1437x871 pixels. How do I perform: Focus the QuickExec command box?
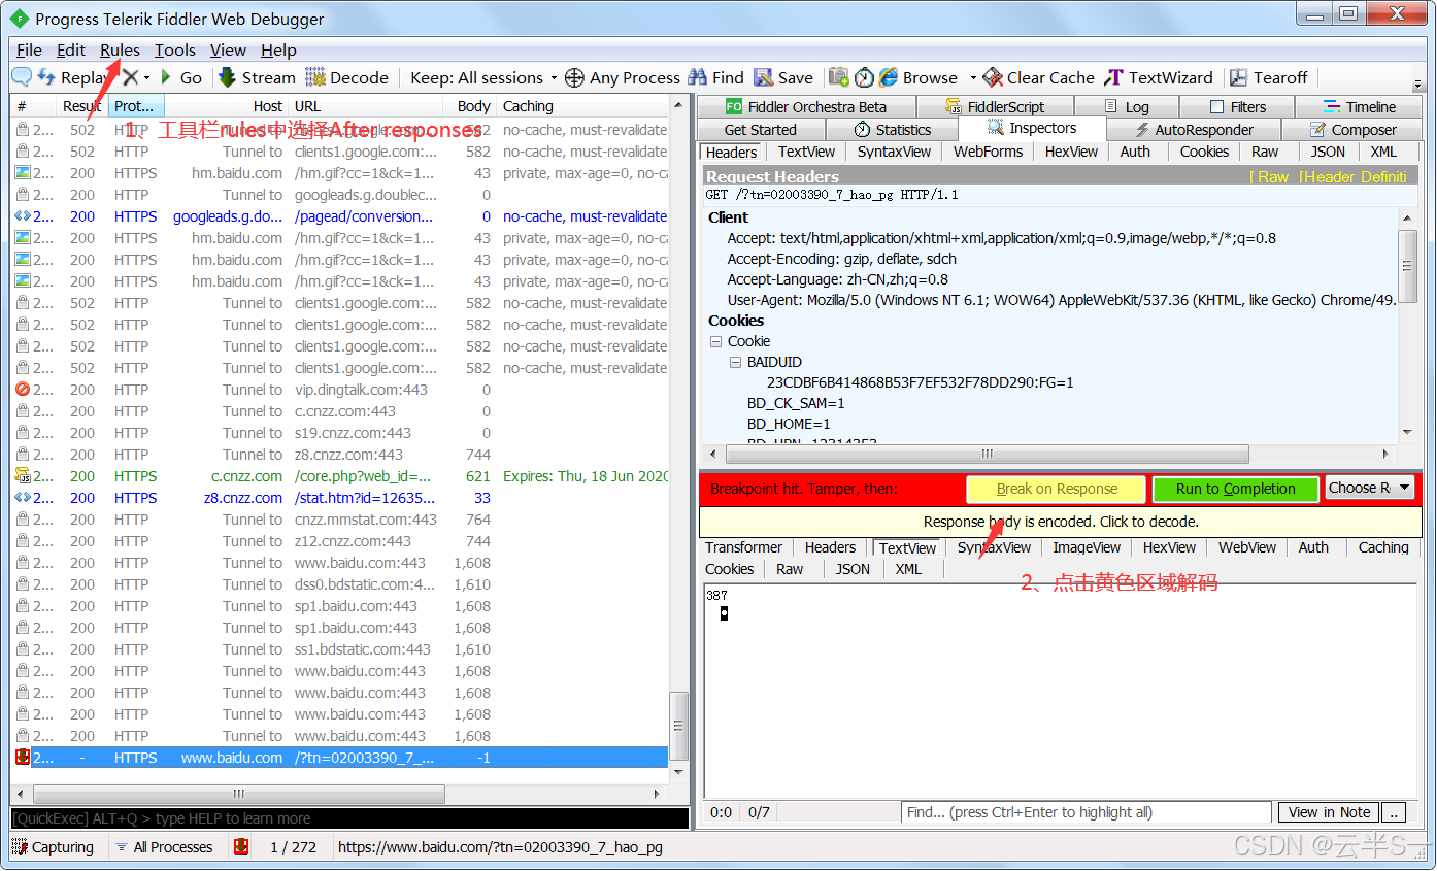click(x=350, y=819)
